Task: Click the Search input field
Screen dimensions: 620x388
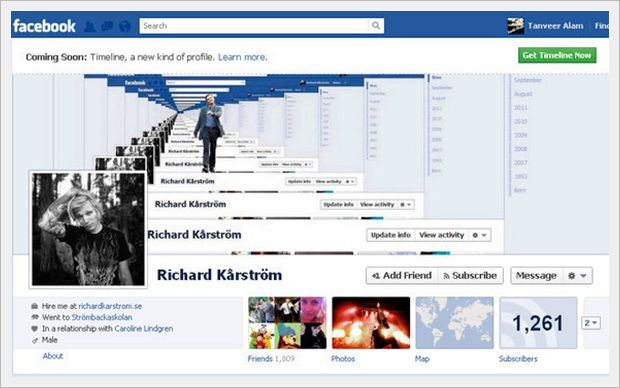Action: tap(254, 26)
